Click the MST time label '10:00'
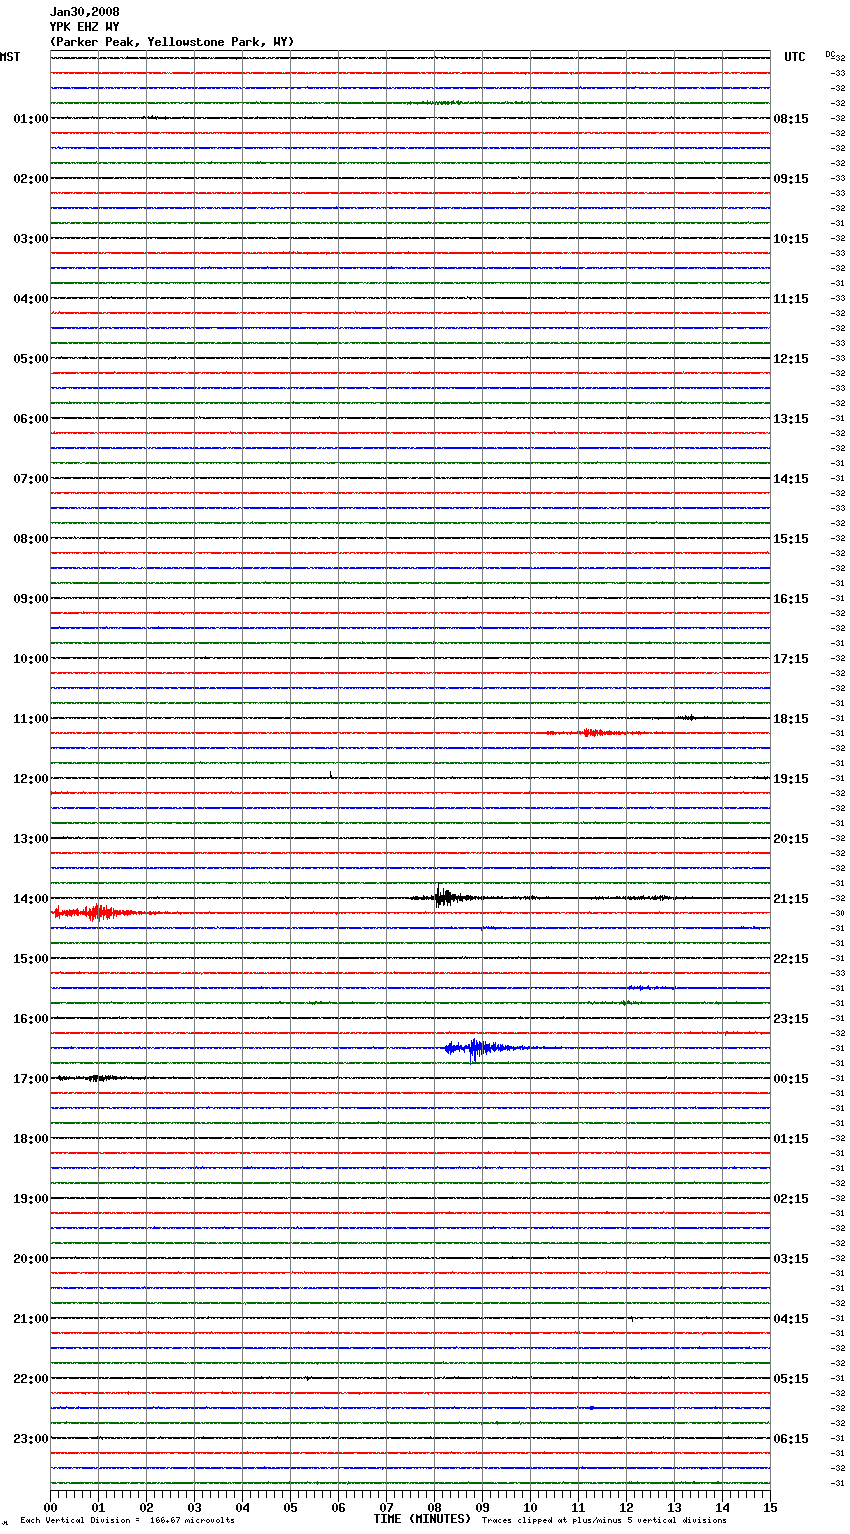Image resolution: width=850 pixels, height=1534 pixels. click(30, 659)
